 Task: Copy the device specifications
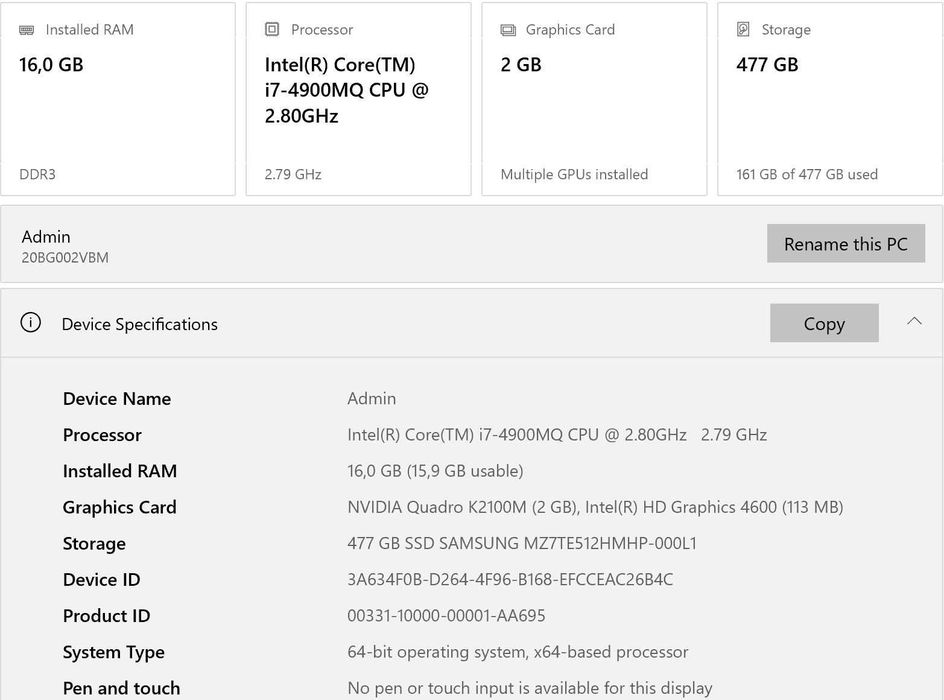click(824, 323)
